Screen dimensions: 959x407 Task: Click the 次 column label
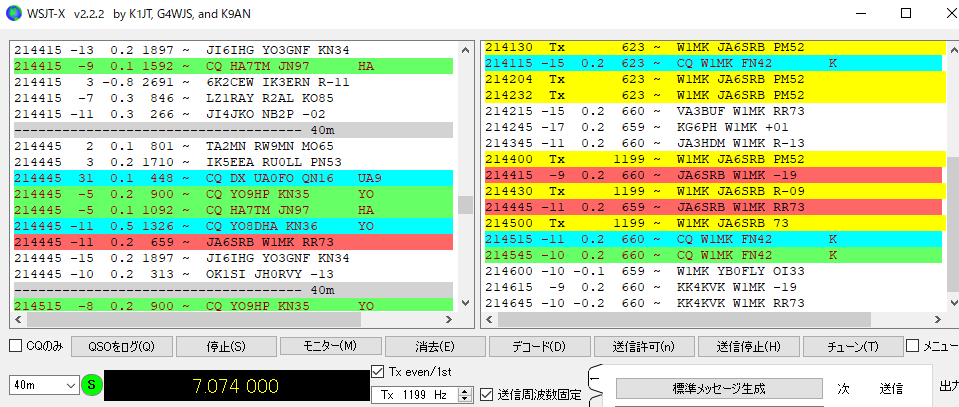[843, 388]
